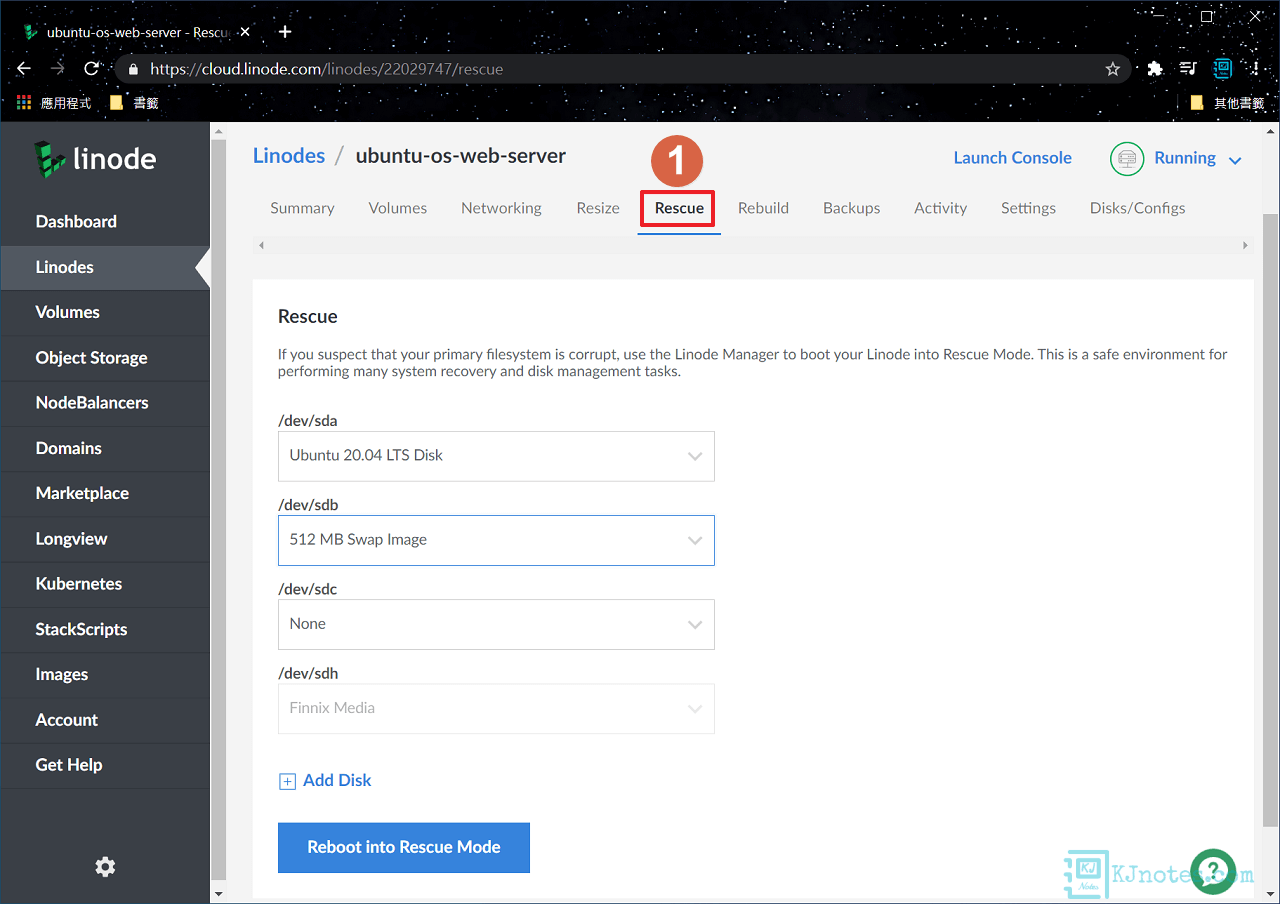
Task: Click the Add Disk link
Action: 337,781
